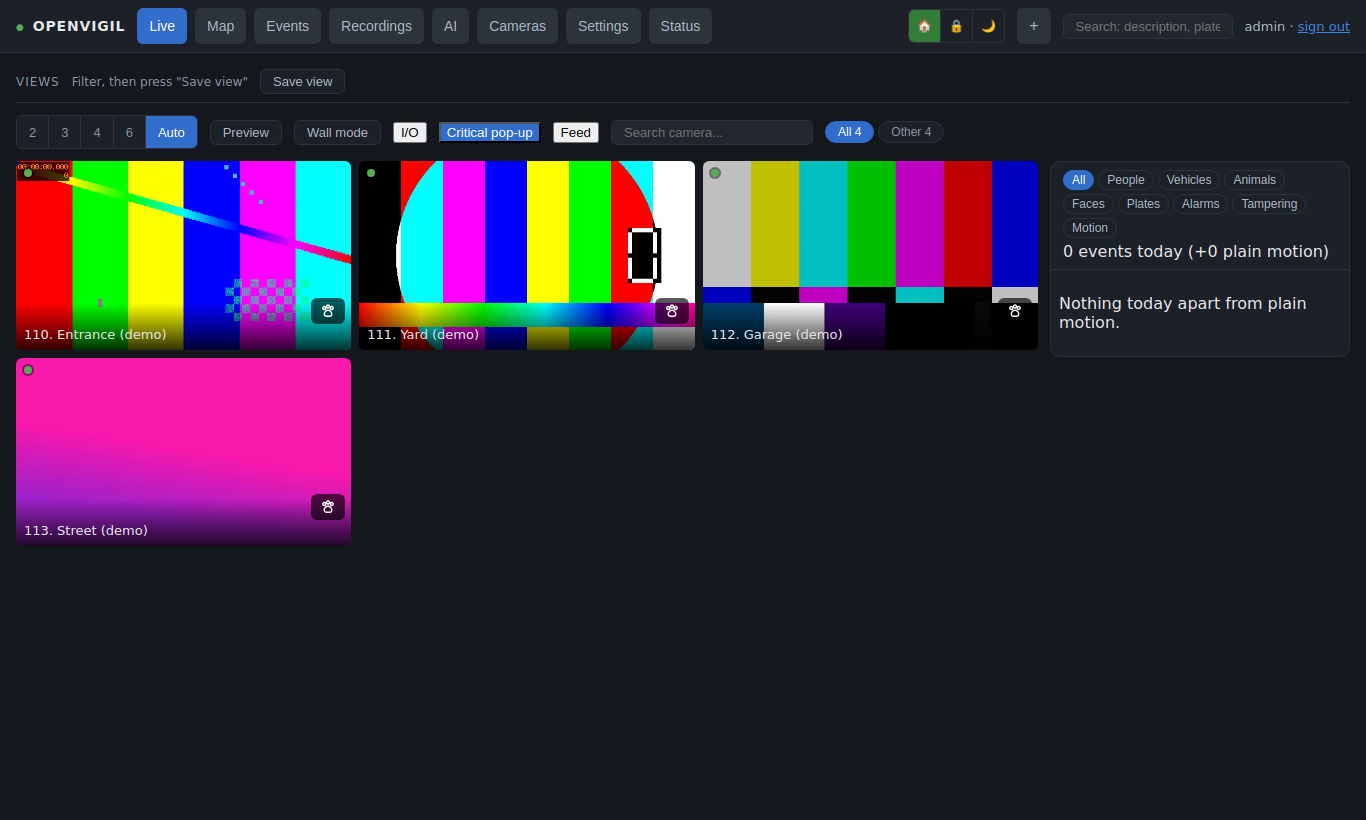Select the Auto grid layout
Image resolution: width=1366 pixels, height=820 pixels.
pos(171,132)
